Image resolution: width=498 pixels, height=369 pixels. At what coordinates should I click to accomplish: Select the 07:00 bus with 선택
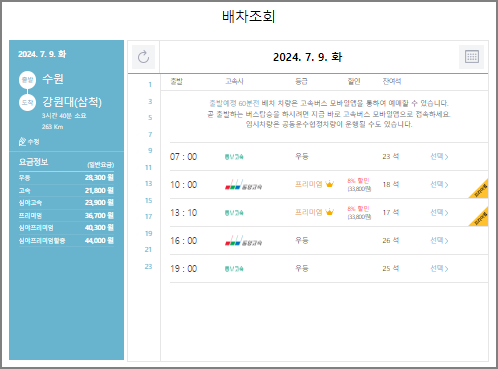[439, 156]
